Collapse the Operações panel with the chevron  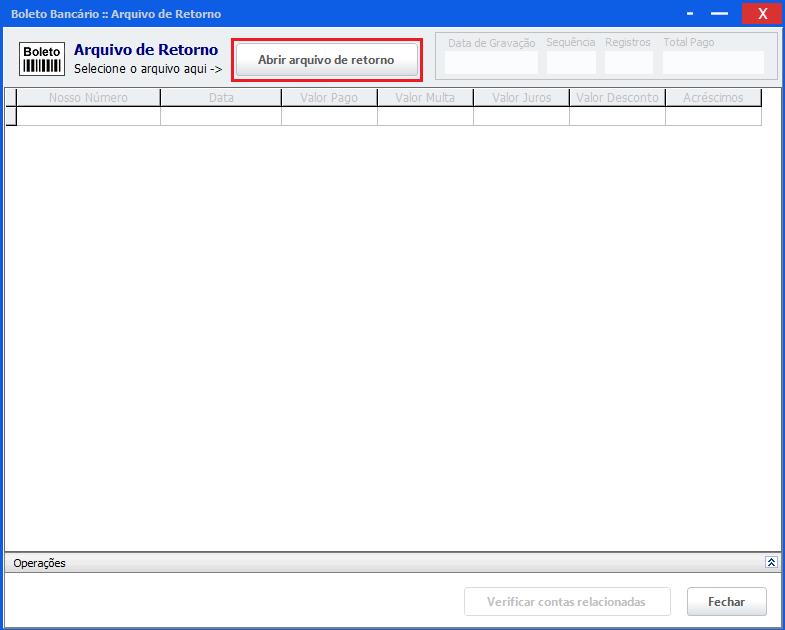771,562
